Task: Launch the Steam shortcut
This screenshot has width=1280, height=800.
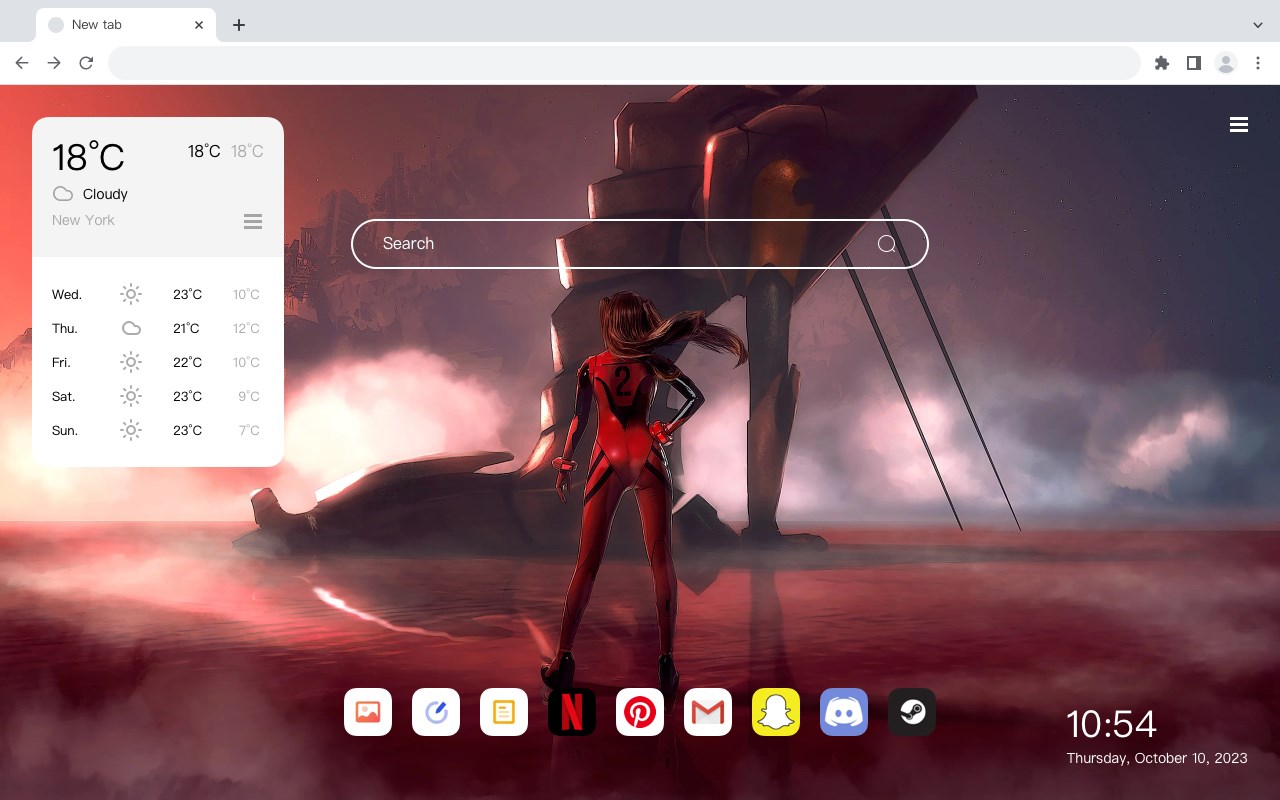Action: point(912,712)
